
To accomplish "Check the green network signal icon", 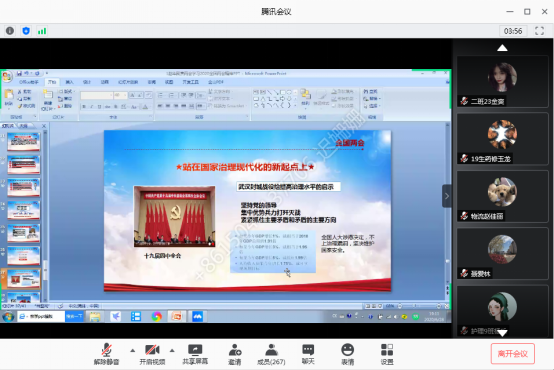I will 42,31.
